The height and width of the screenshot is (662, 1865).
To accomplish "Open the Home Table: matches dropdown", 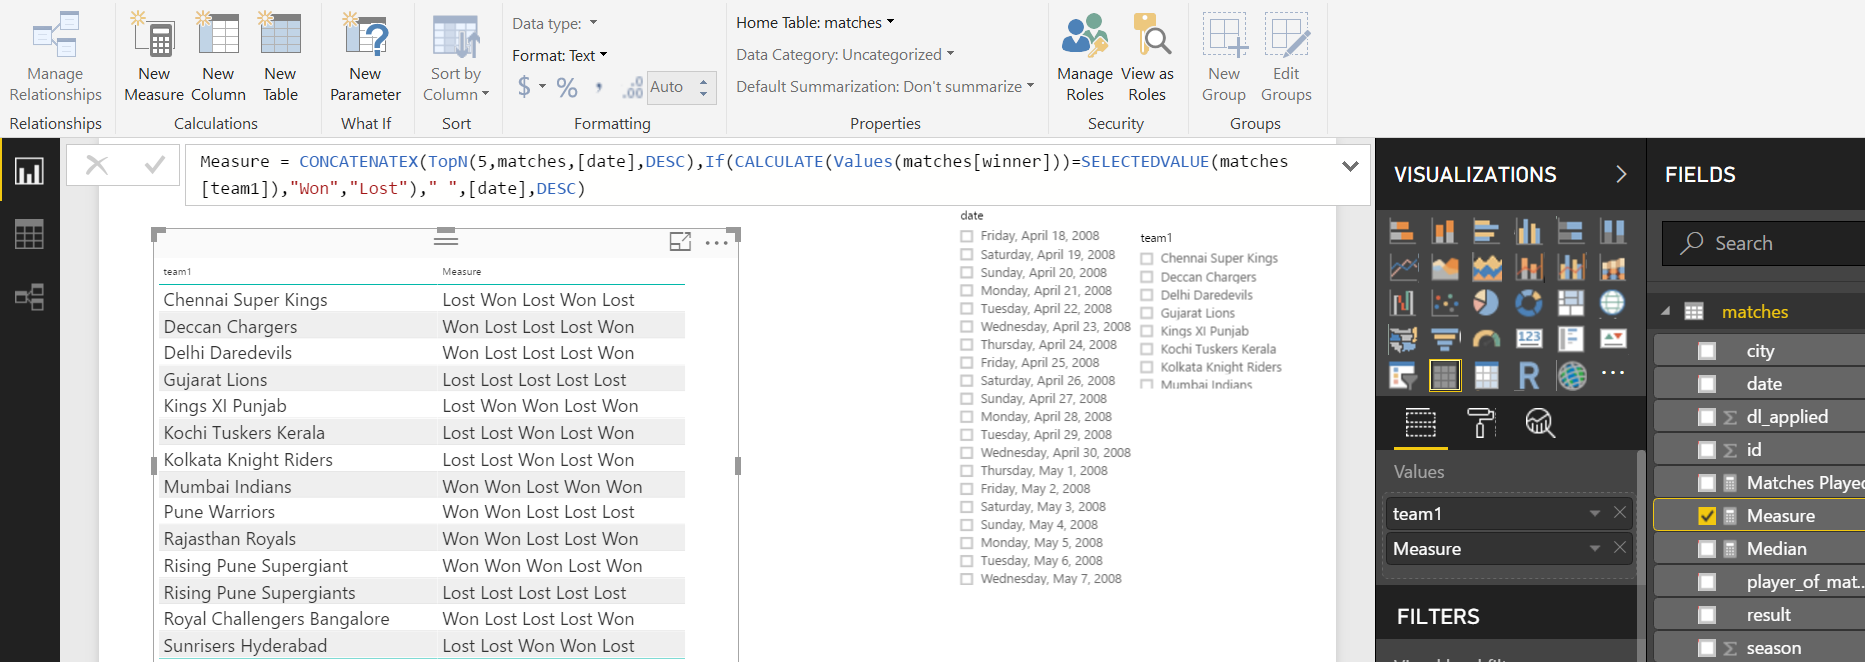I will pyautogui.click(x=815, y=22).
